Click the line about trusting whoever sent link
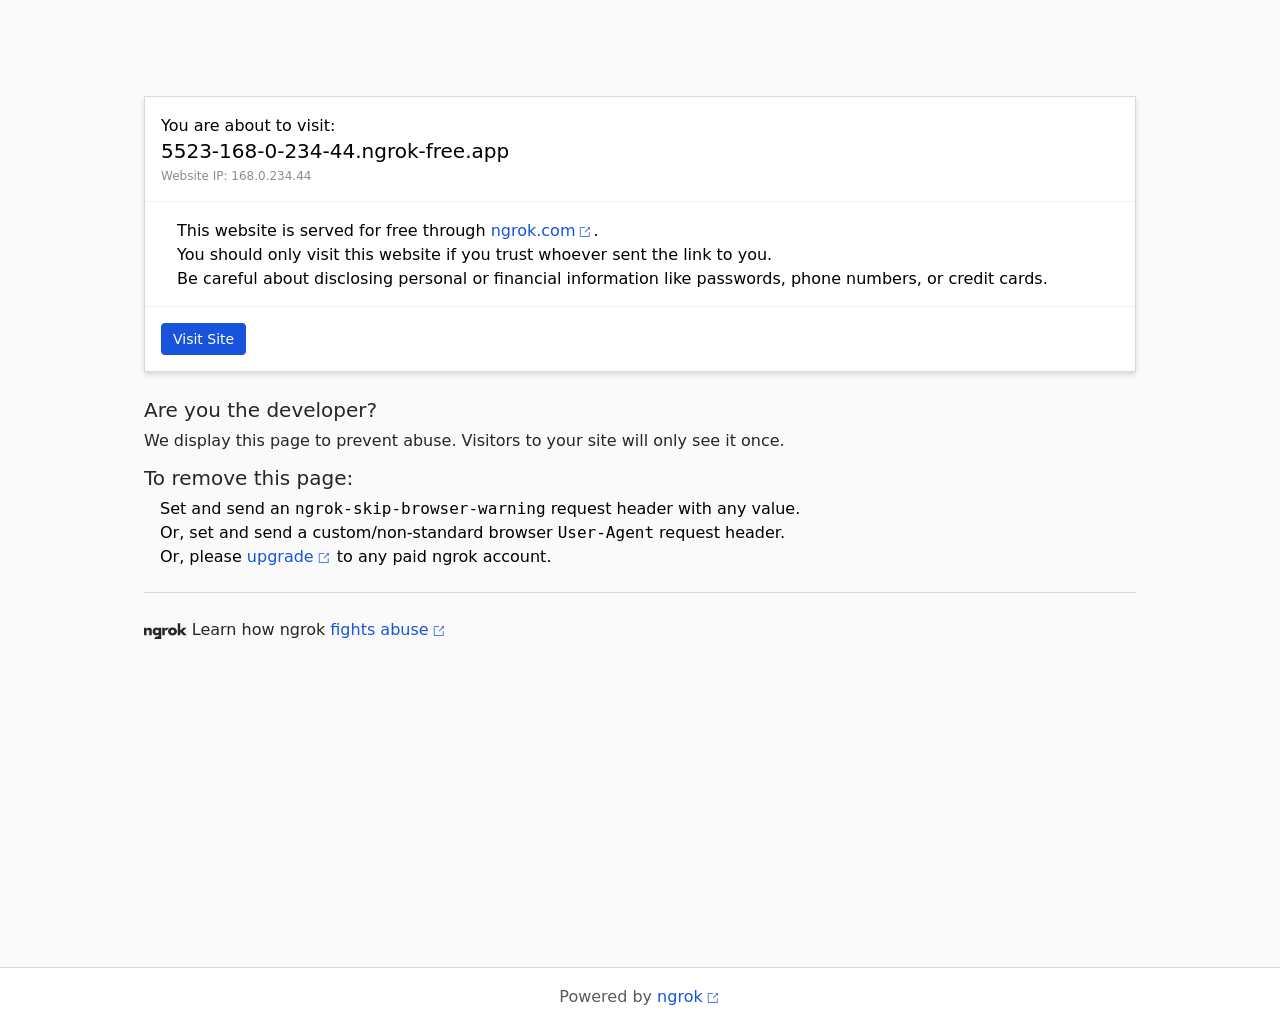The height and width of the screenshot is (1024, 1280). click(x=474, y=255)
